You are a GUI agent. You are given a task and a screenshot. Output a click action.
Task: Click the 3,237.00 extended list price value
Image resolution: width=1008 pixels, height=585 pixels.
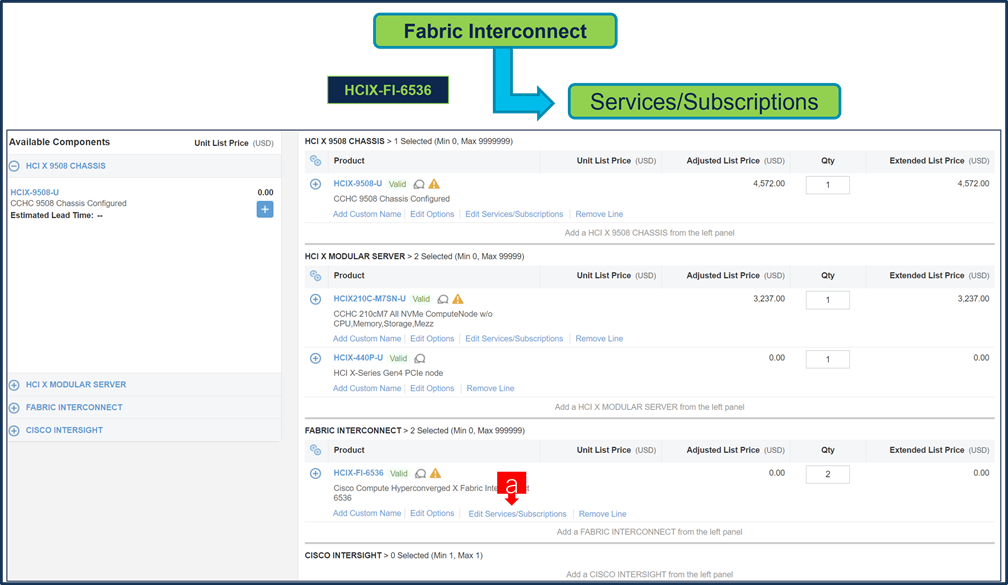point(973,299)
